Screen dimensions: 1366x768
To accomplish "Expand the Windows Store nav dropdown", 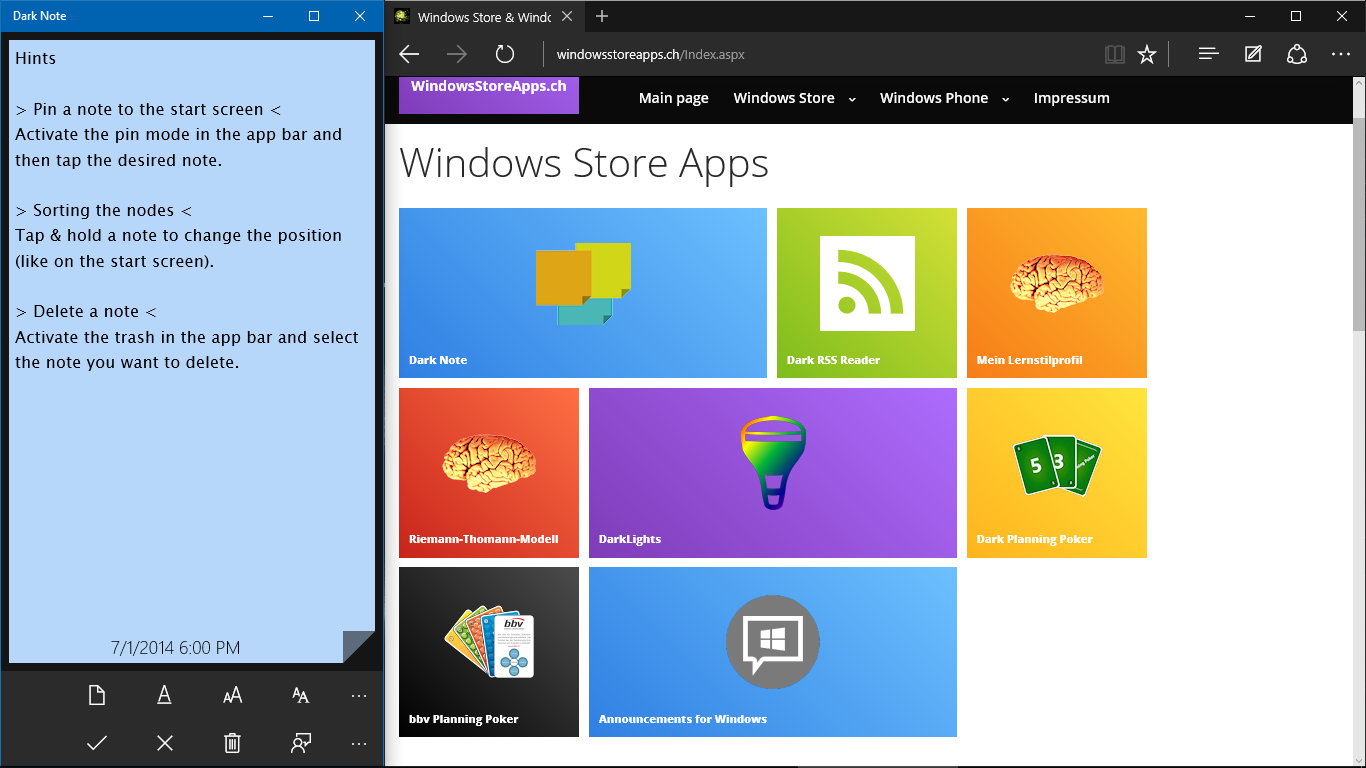I will click(852, 99).
